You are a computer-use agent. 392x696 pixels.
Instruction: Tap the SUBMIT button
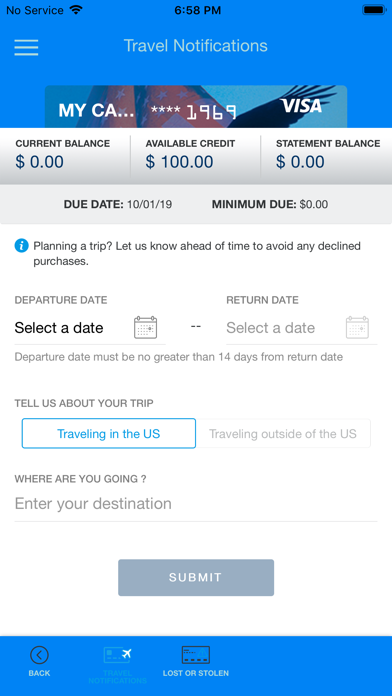coord(196,577)
